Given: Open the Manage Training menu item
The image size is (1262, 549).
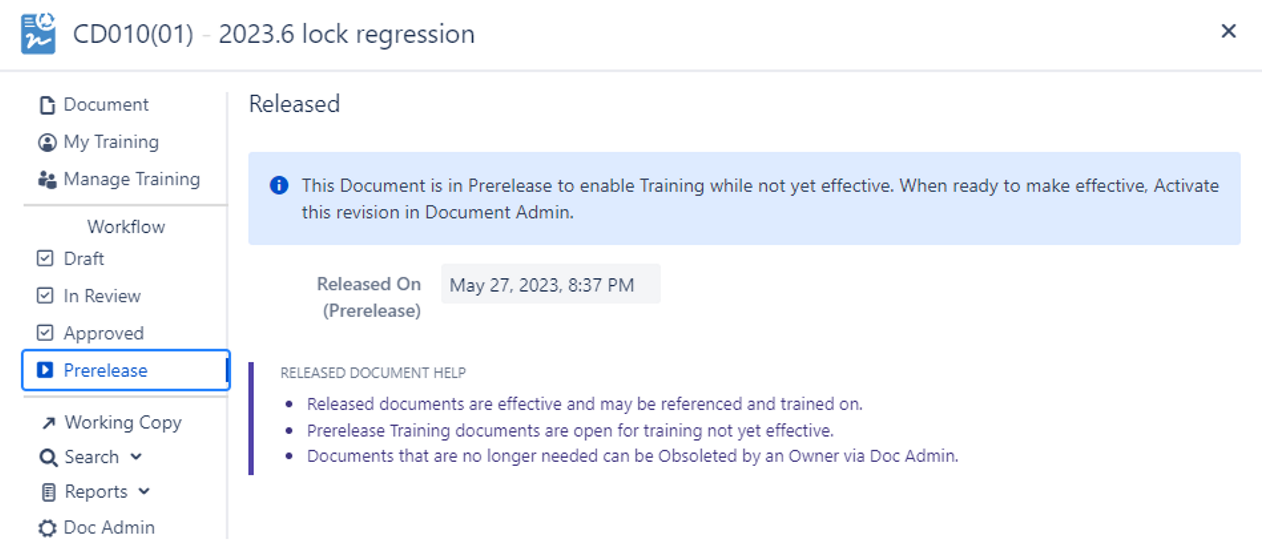Looking at the screenshot, I should coord(131,180).
